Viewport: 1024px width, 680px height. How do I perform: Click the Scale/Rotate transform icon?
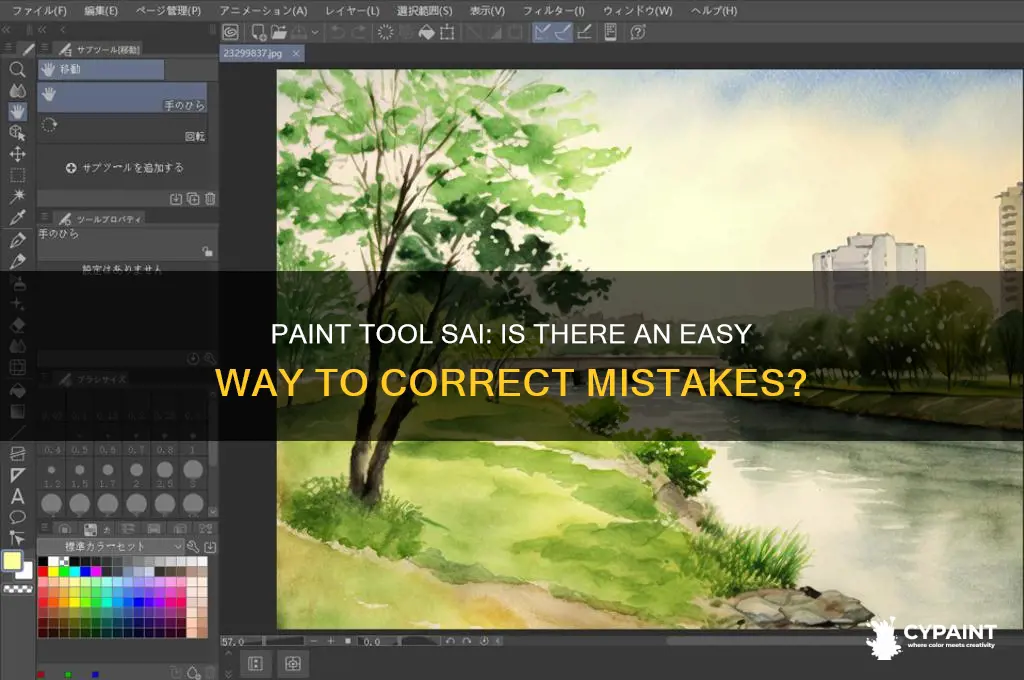[x=447, y=32]
